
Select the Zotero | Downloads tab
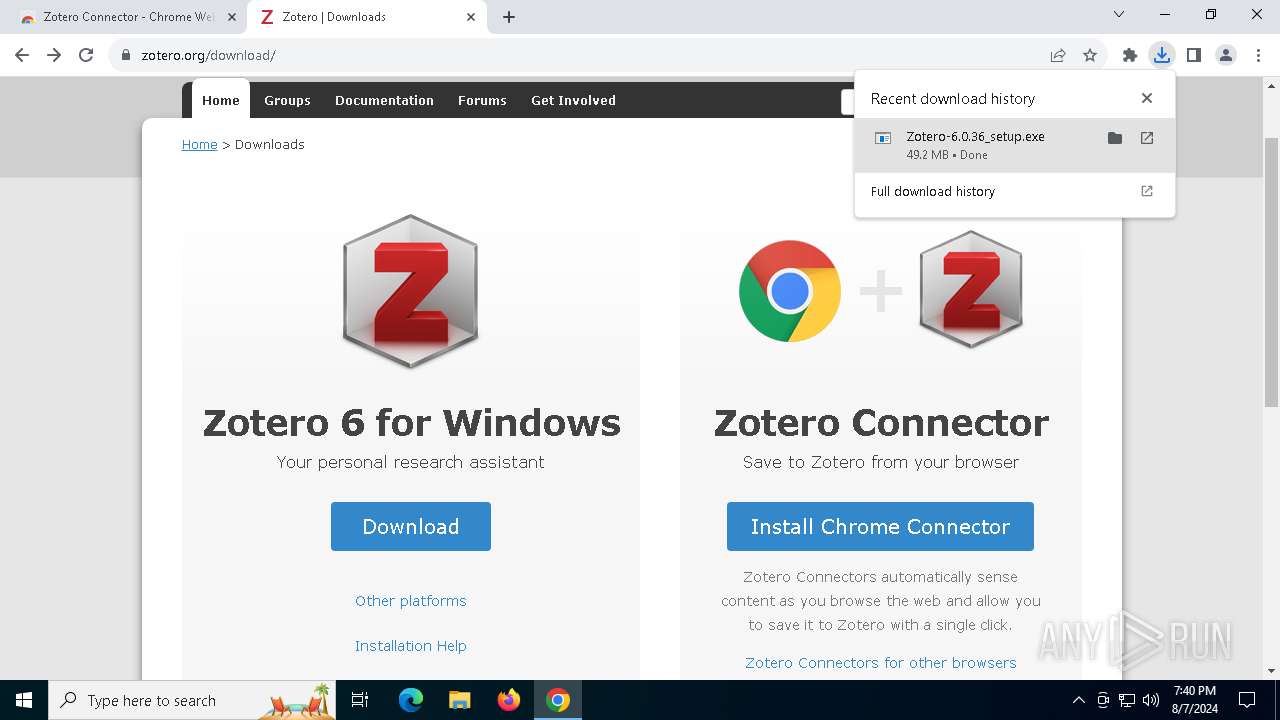coord(366,17)
